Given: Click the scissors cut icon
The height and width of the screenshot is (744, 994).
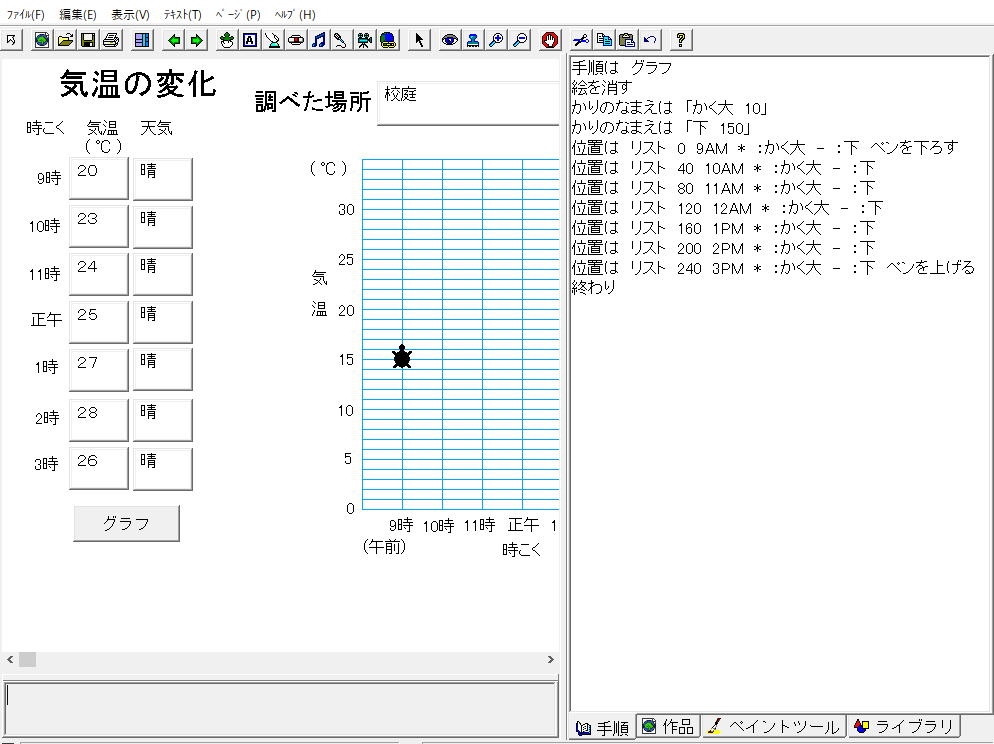Looking at the screenshot, I should click(580, 40).
